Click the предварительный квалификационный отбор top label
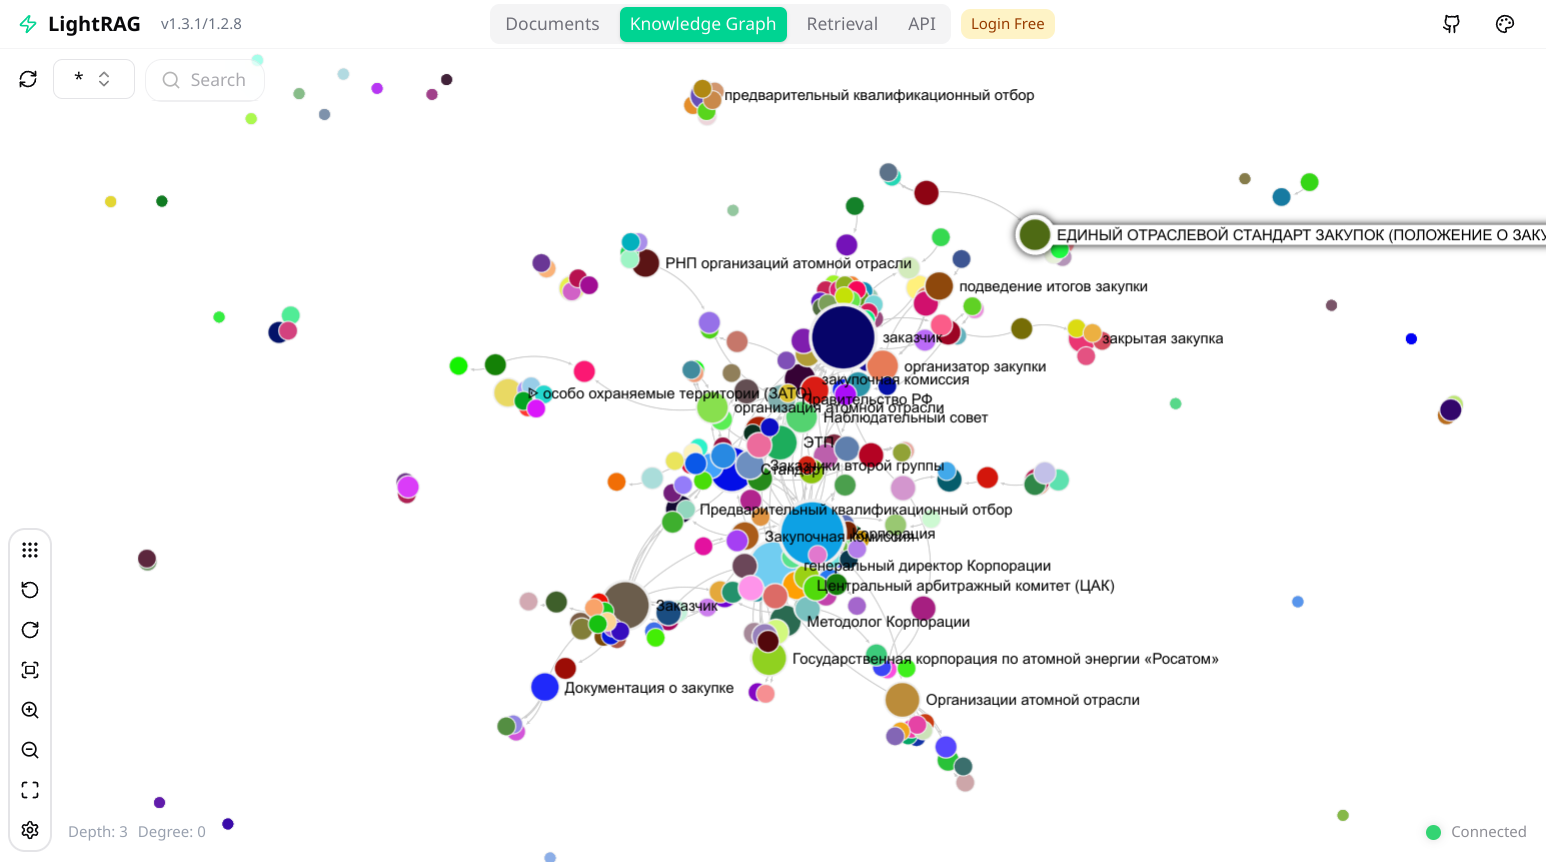This screenshot has width=1546, height=862. pos(879,95)
